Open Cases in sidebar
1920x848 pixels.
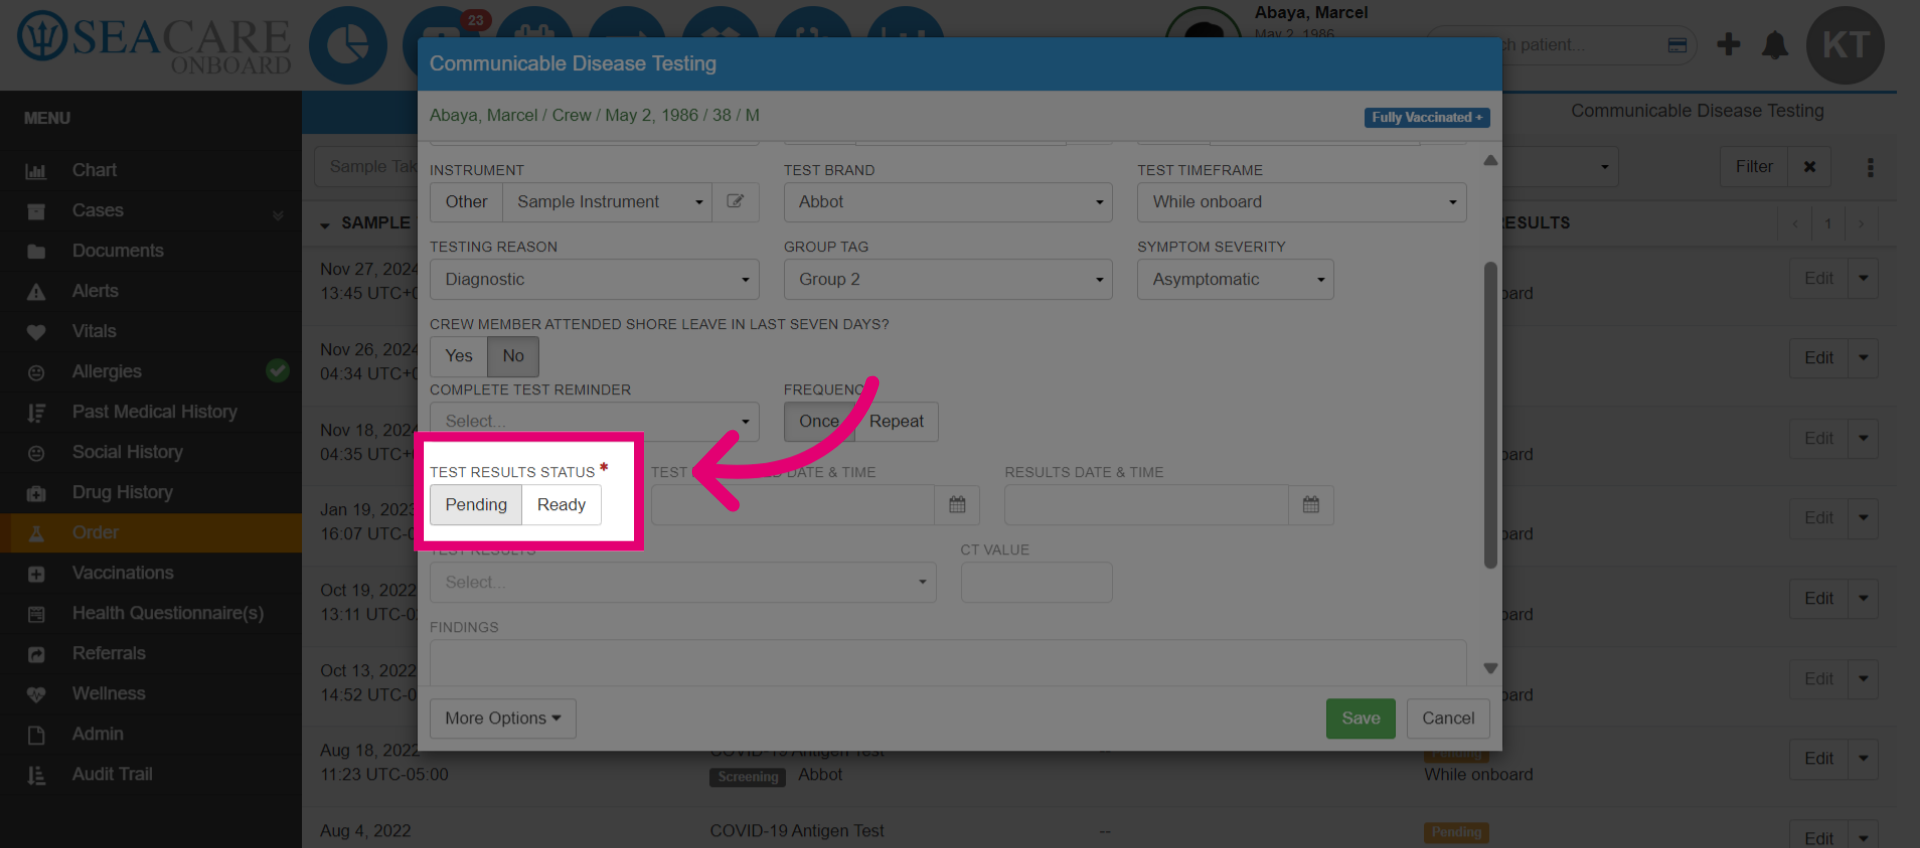(97, 210)
